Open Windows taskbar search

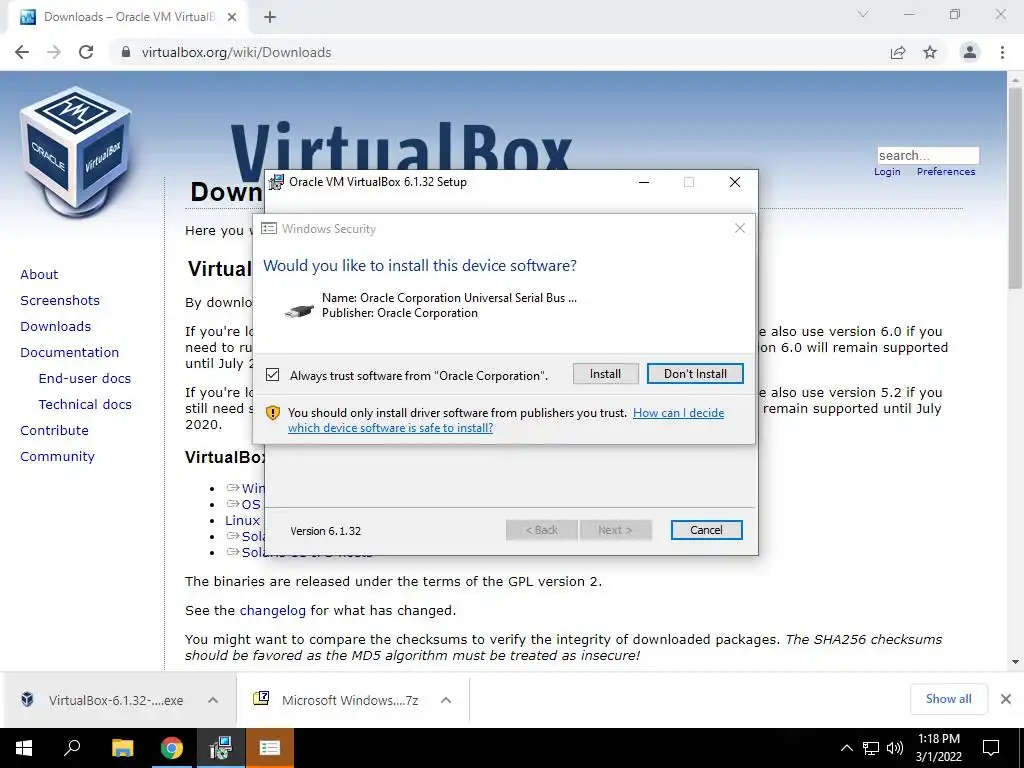[x=72, y=748]
